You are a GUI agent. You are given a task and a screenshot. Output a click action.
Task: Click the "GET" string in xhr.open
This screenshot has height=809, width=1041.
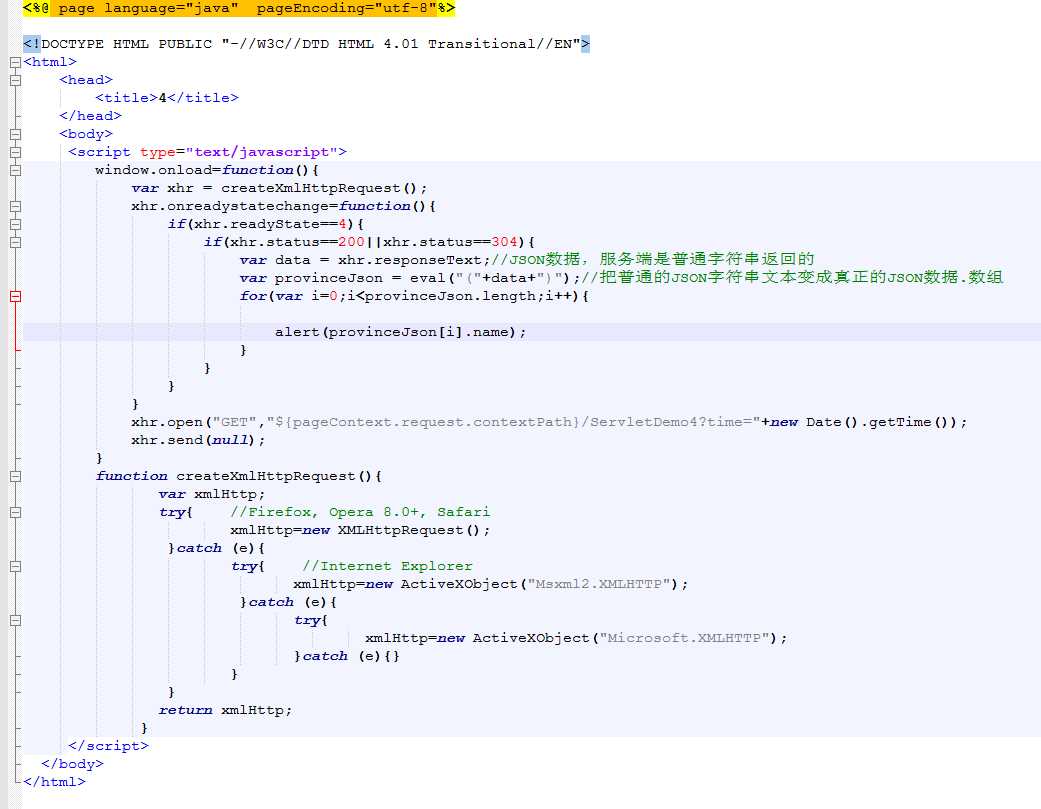point(235,422)
